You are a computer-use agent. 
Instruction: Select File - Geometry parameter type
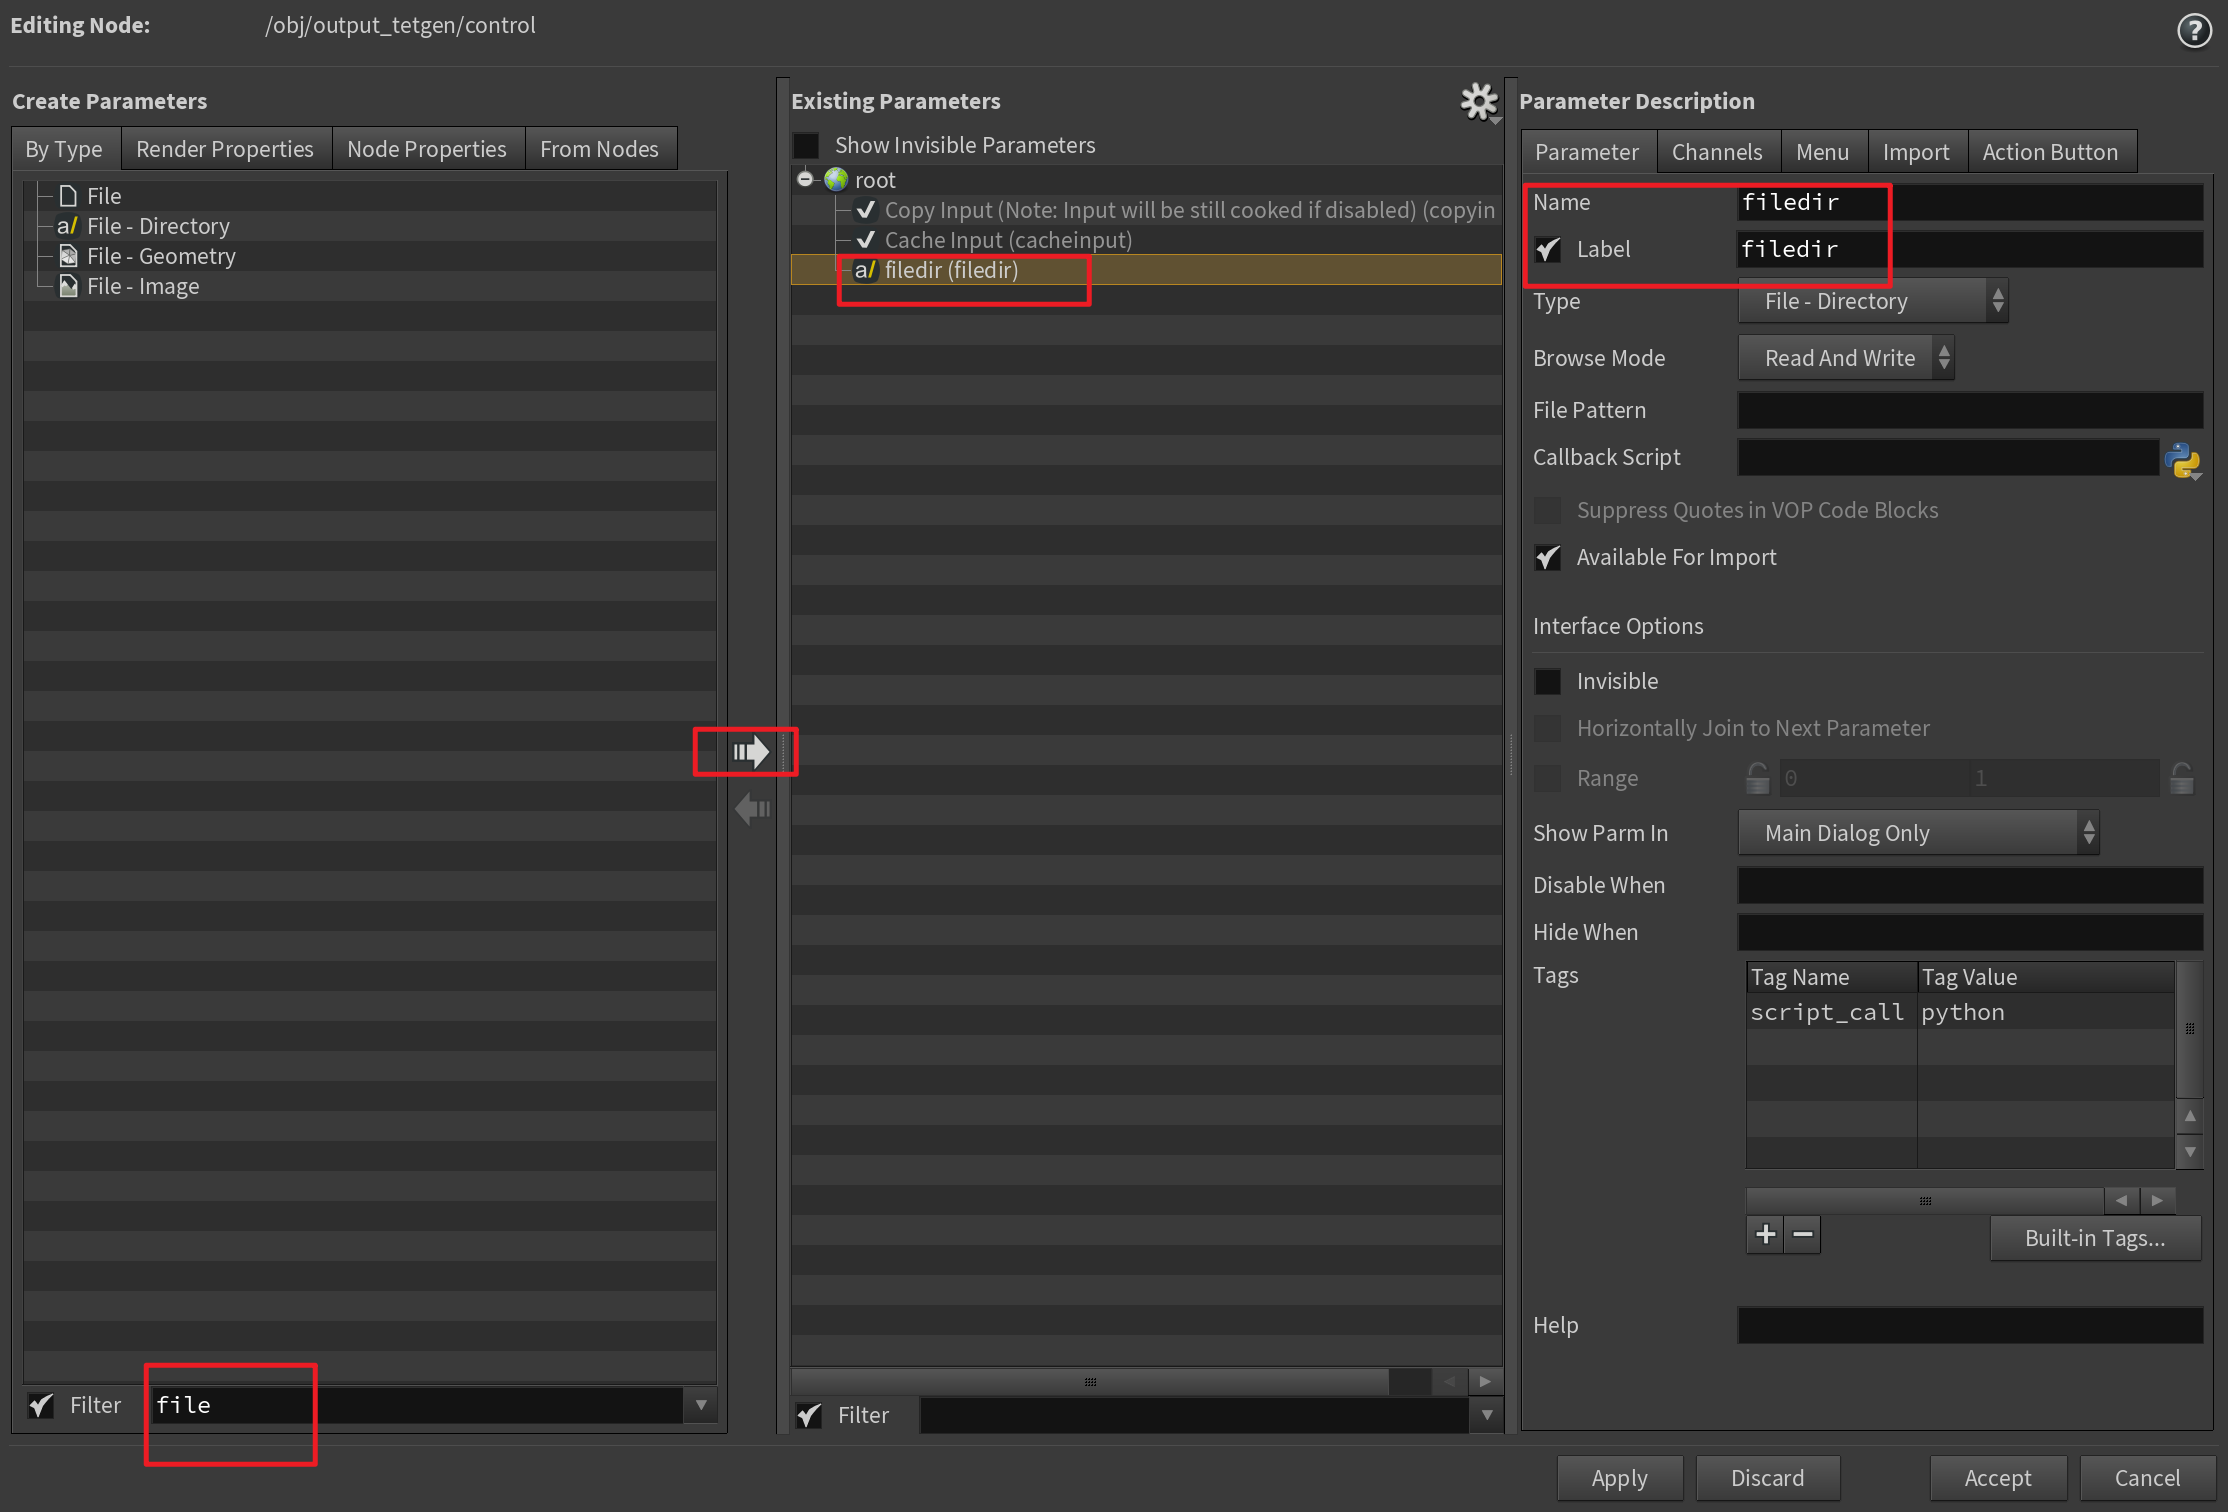[x=161, y=257]
